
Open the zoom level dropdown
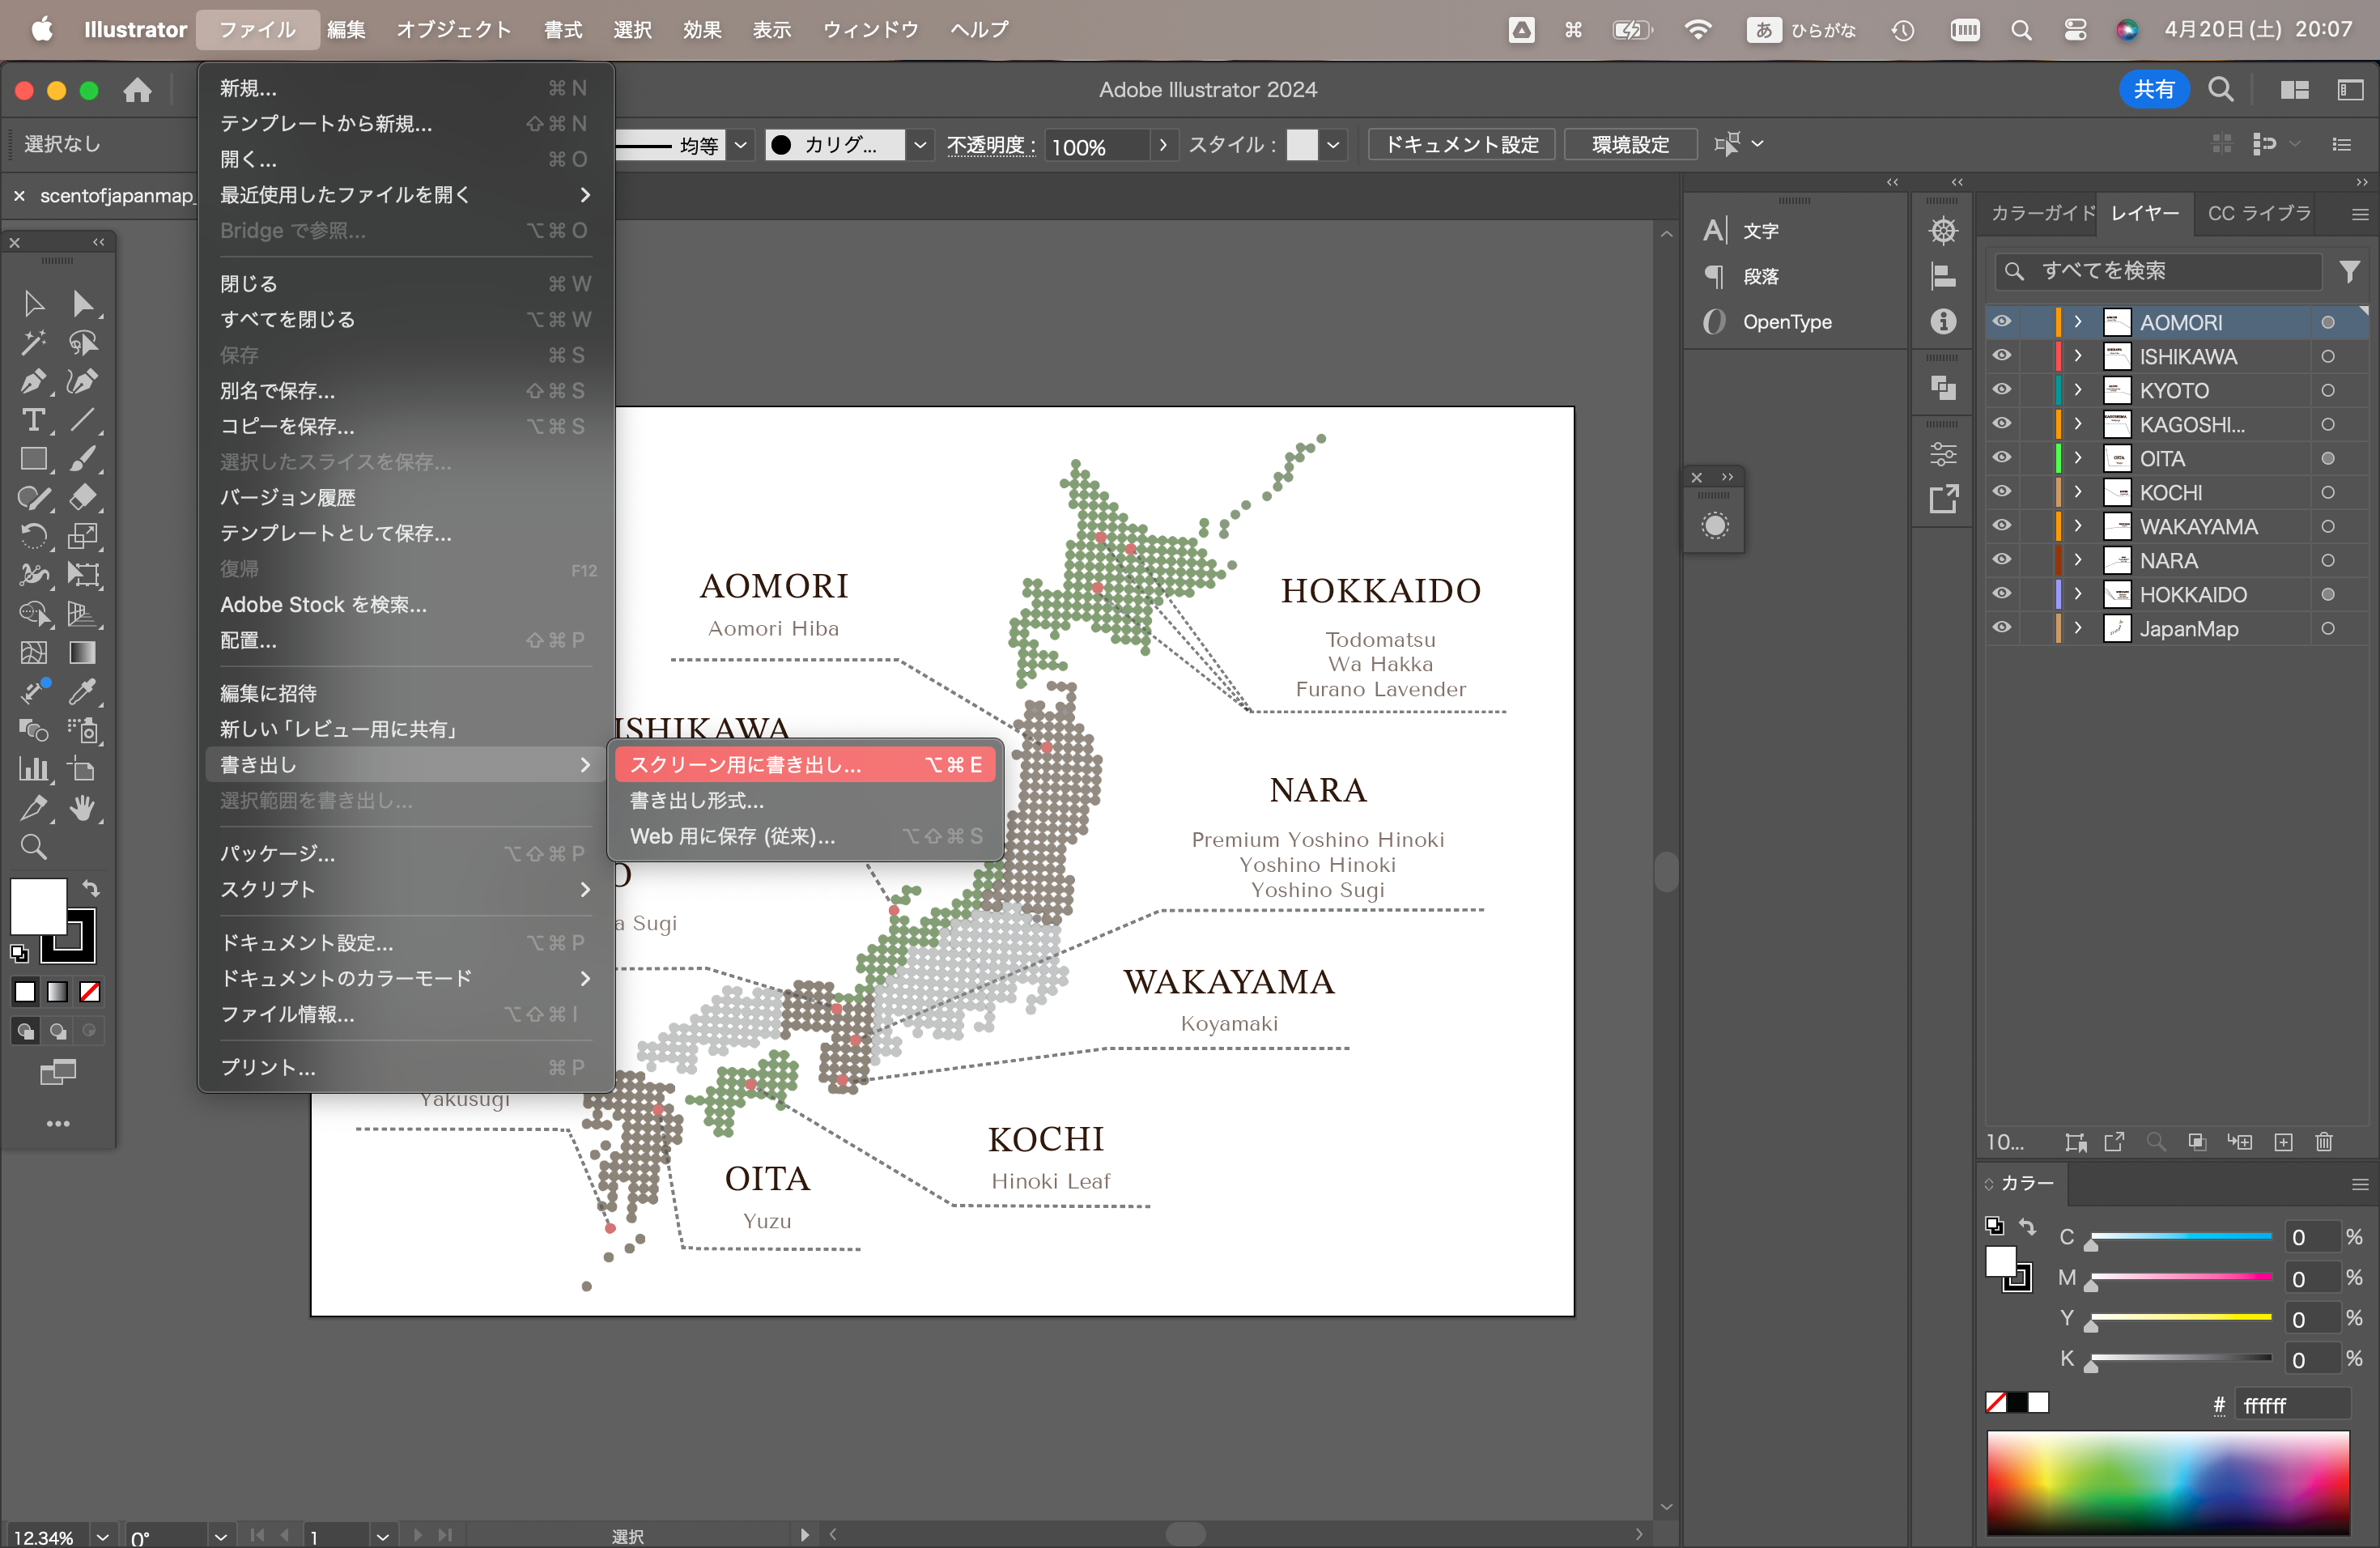tap(102, 1536)
